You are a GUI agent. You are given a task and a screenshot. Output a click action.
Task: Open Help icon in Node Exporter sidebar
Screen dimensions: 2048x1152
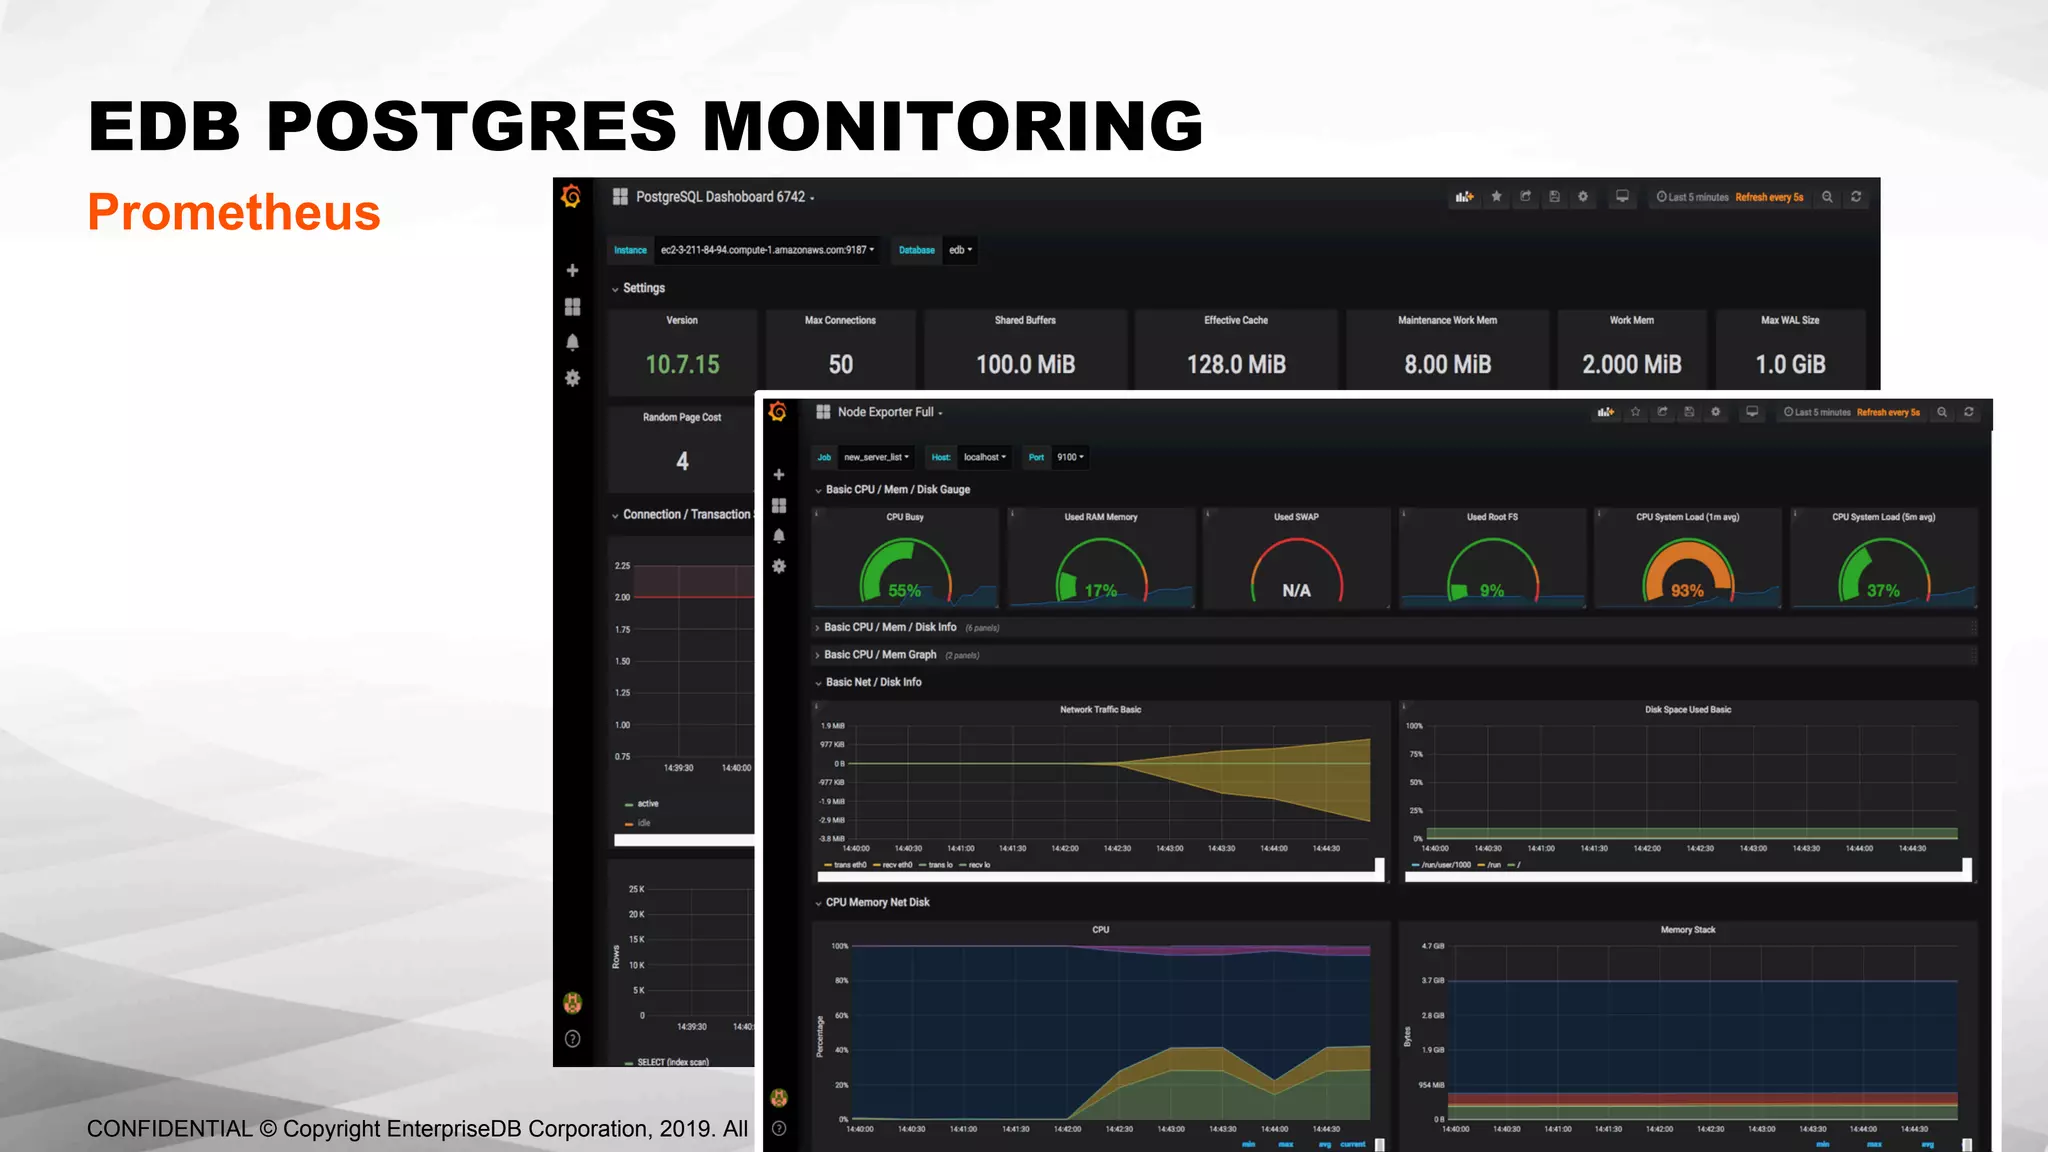point(779,1128)
